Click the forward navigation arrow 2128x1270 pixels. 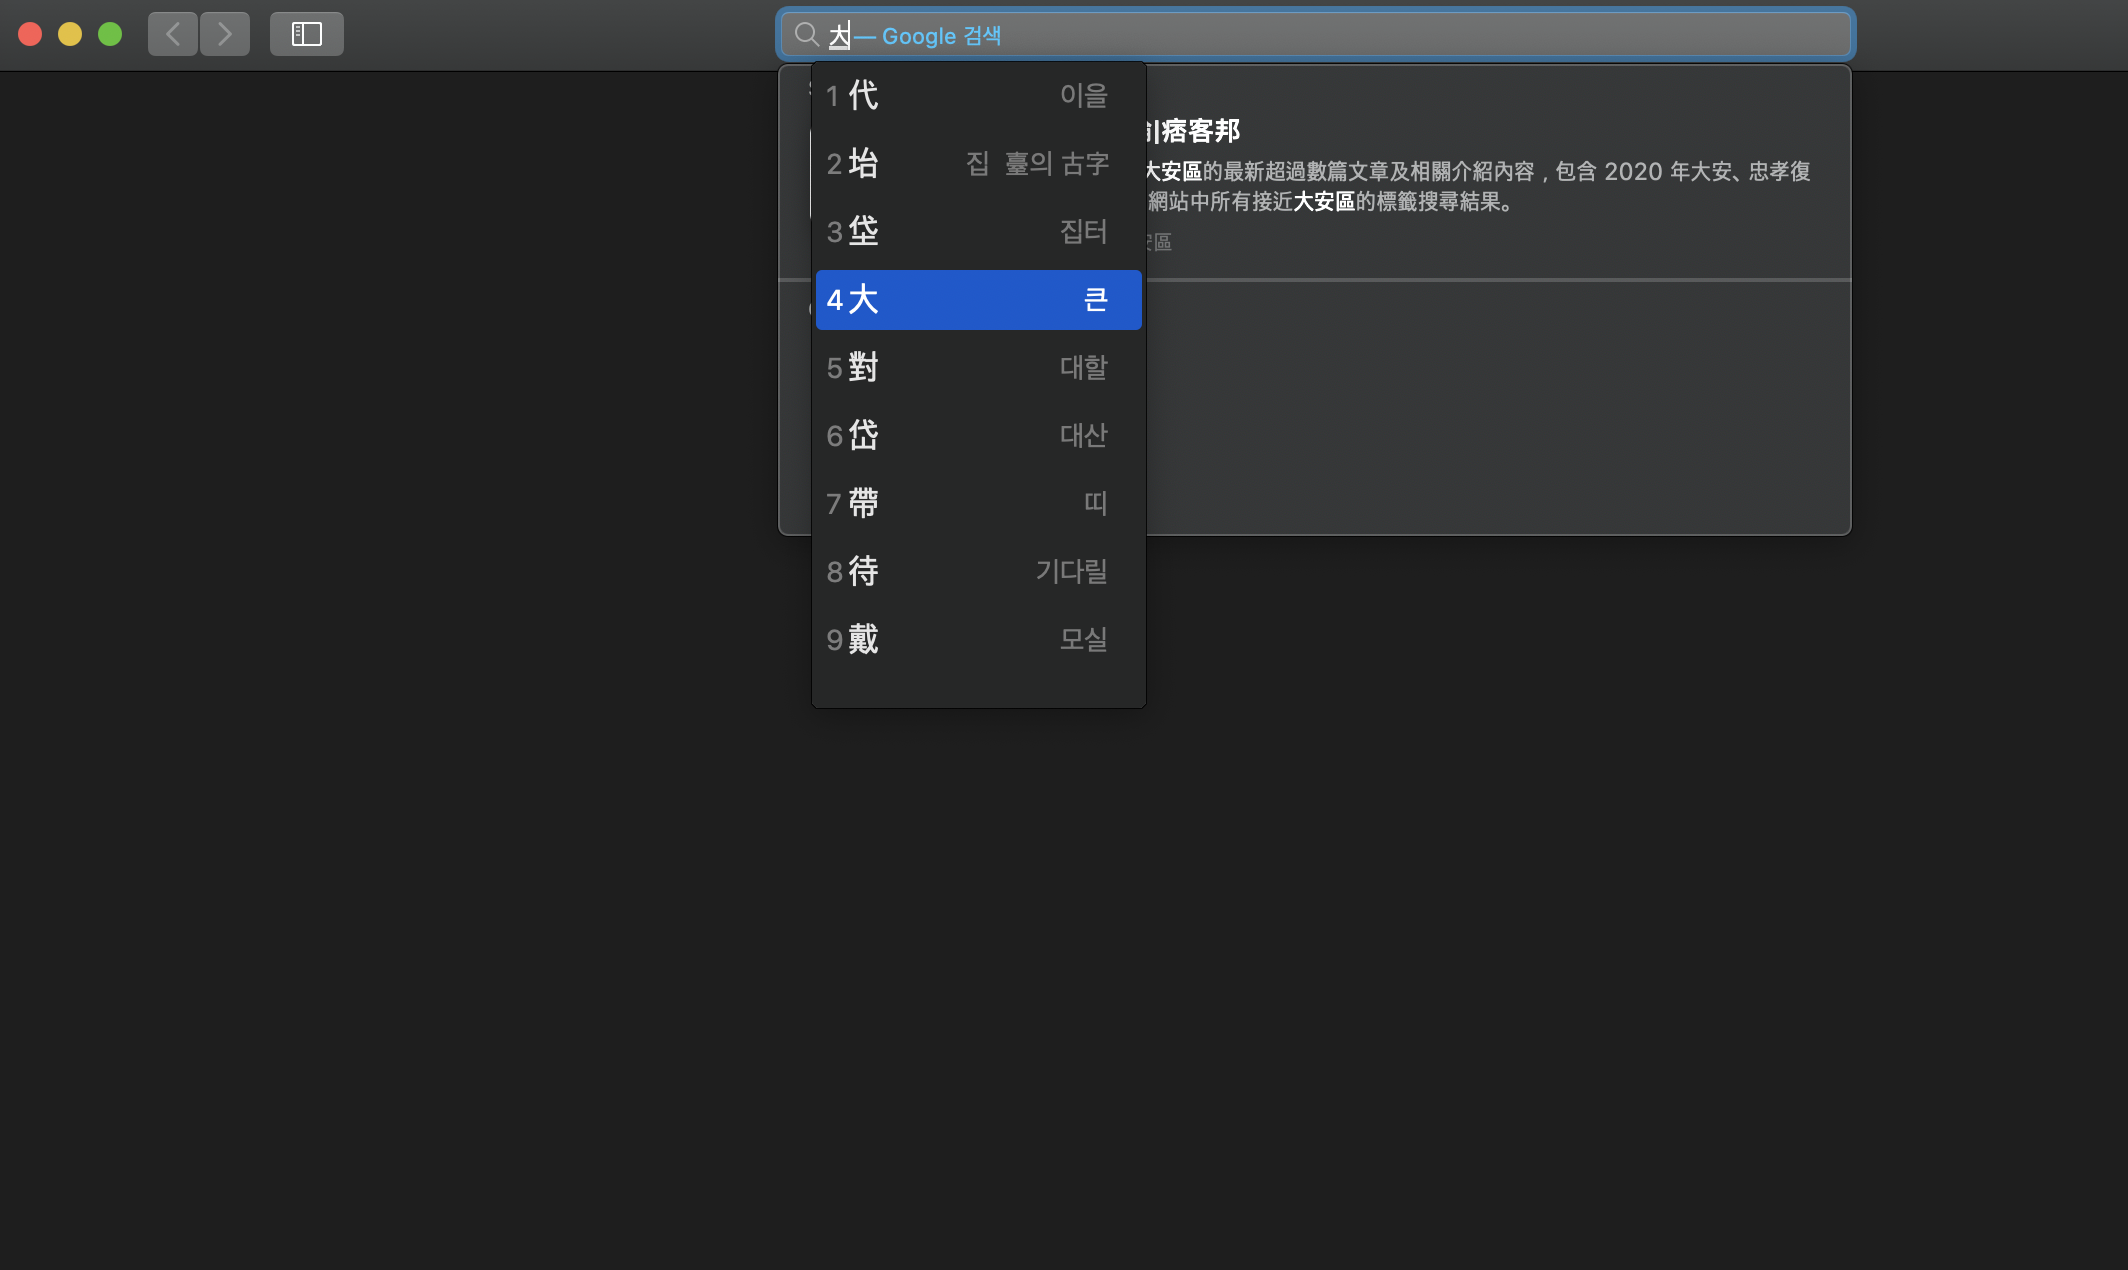pos(225,34)
